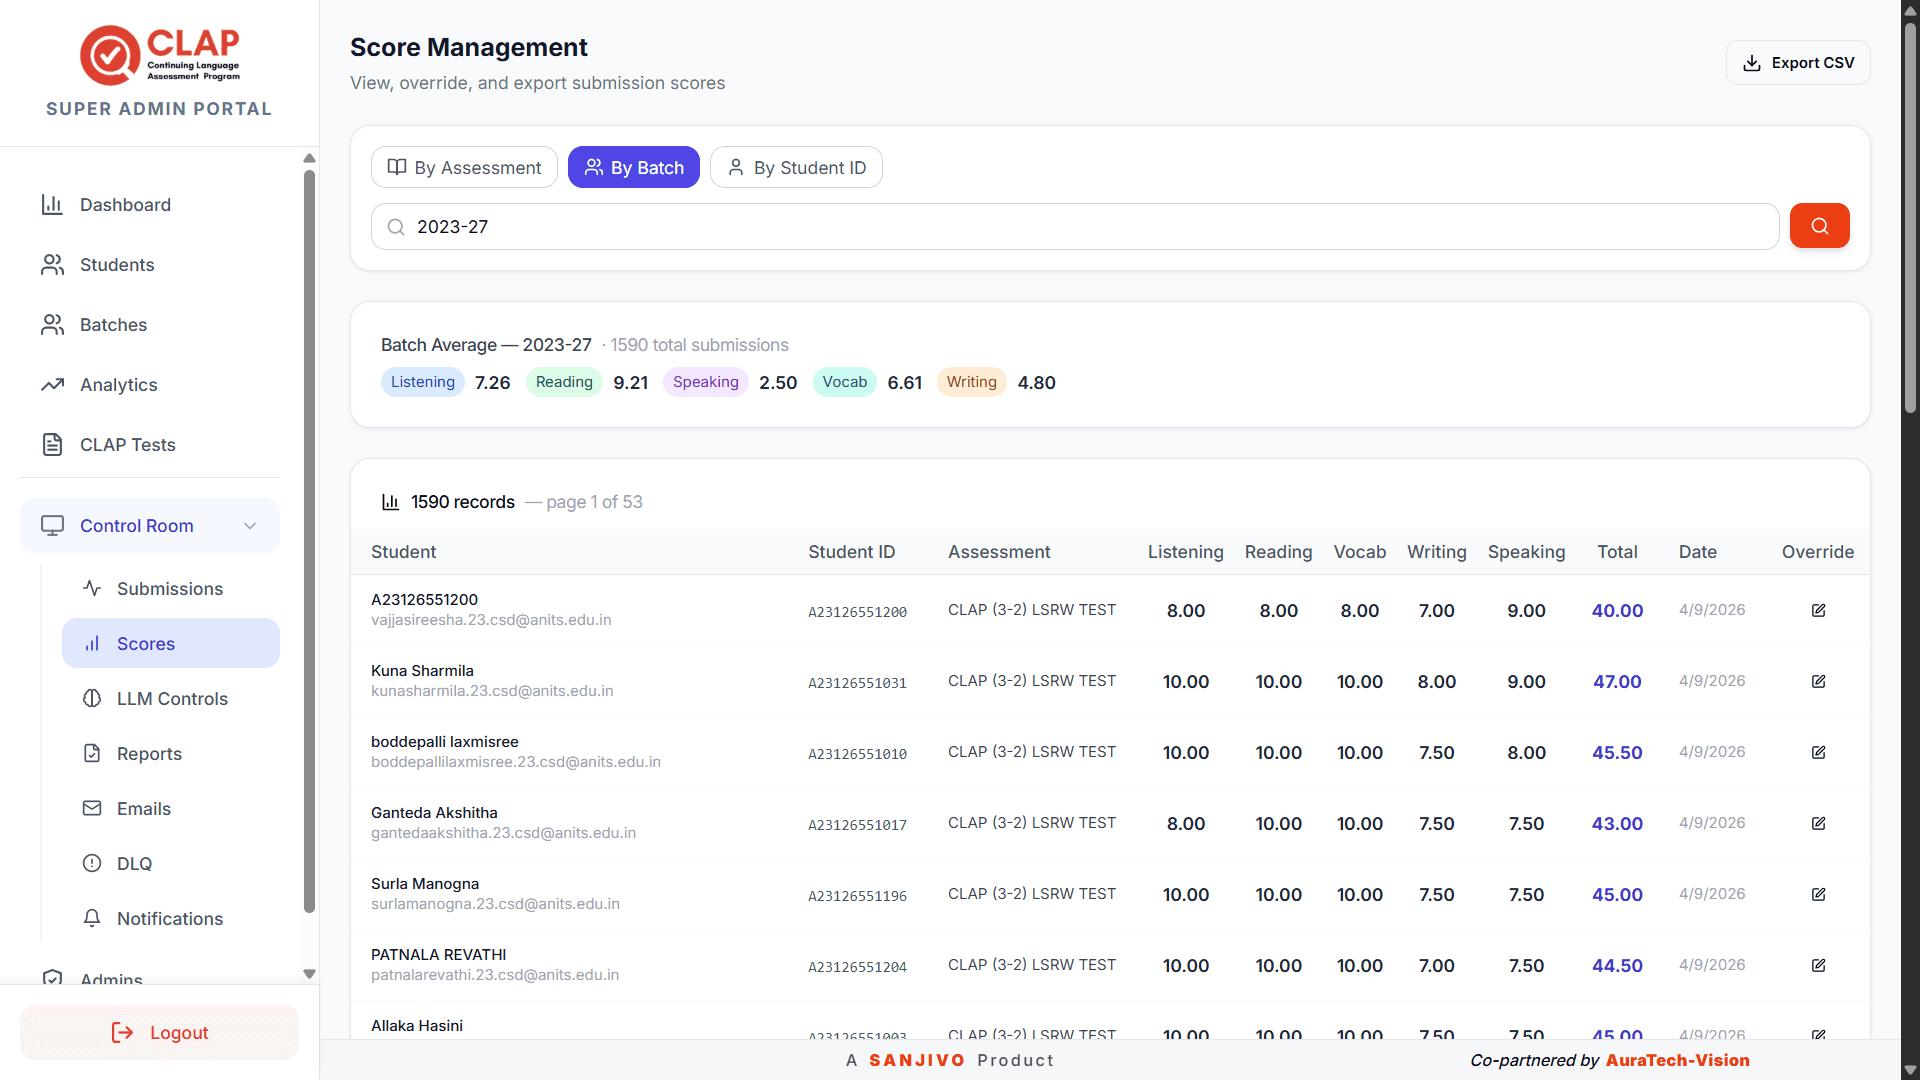This screenshot has height=1080, width=1920.
Task: Edit override for PATNALA REVATHI row
Action: [x=1818, y=965]
